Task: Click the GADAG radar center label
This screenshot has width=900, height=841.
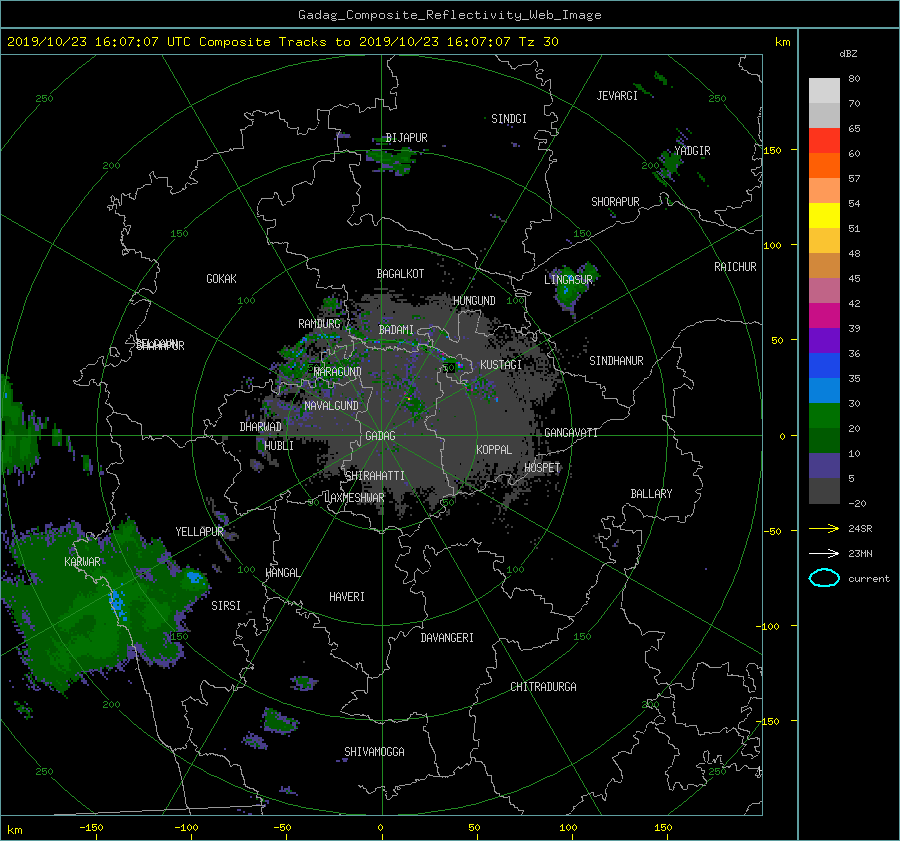Action: (381, 436)
